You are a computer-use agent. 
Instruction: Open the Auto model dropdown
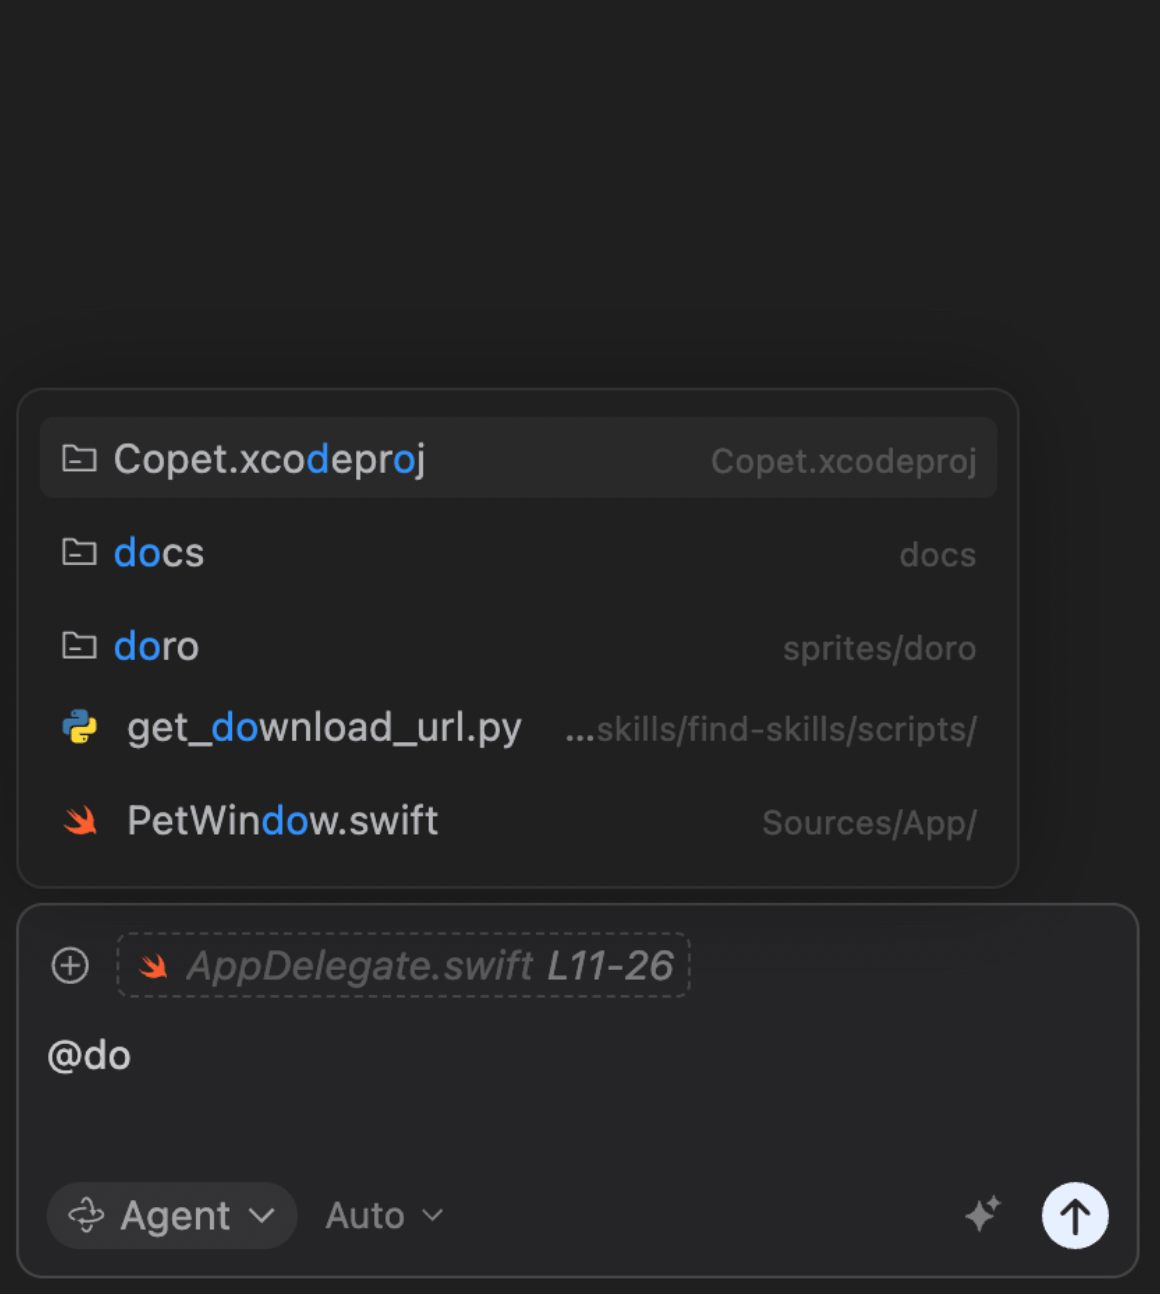point(366,1216)
